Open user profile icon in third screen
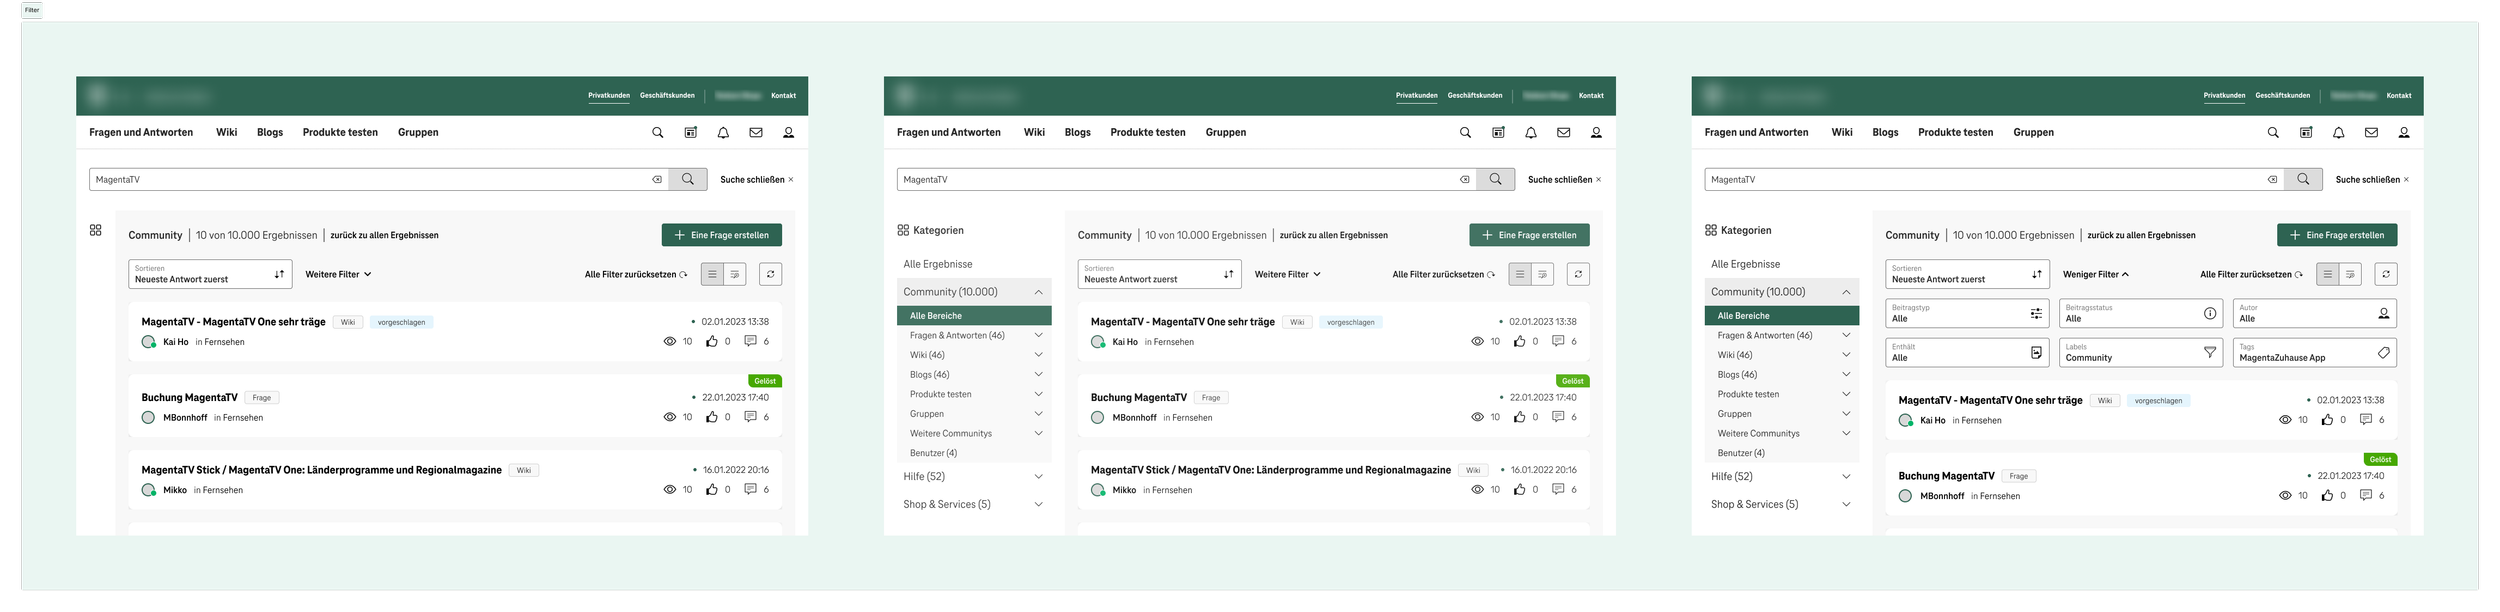This screenshot has height=612, width=2500. (x=2404, y=132)
